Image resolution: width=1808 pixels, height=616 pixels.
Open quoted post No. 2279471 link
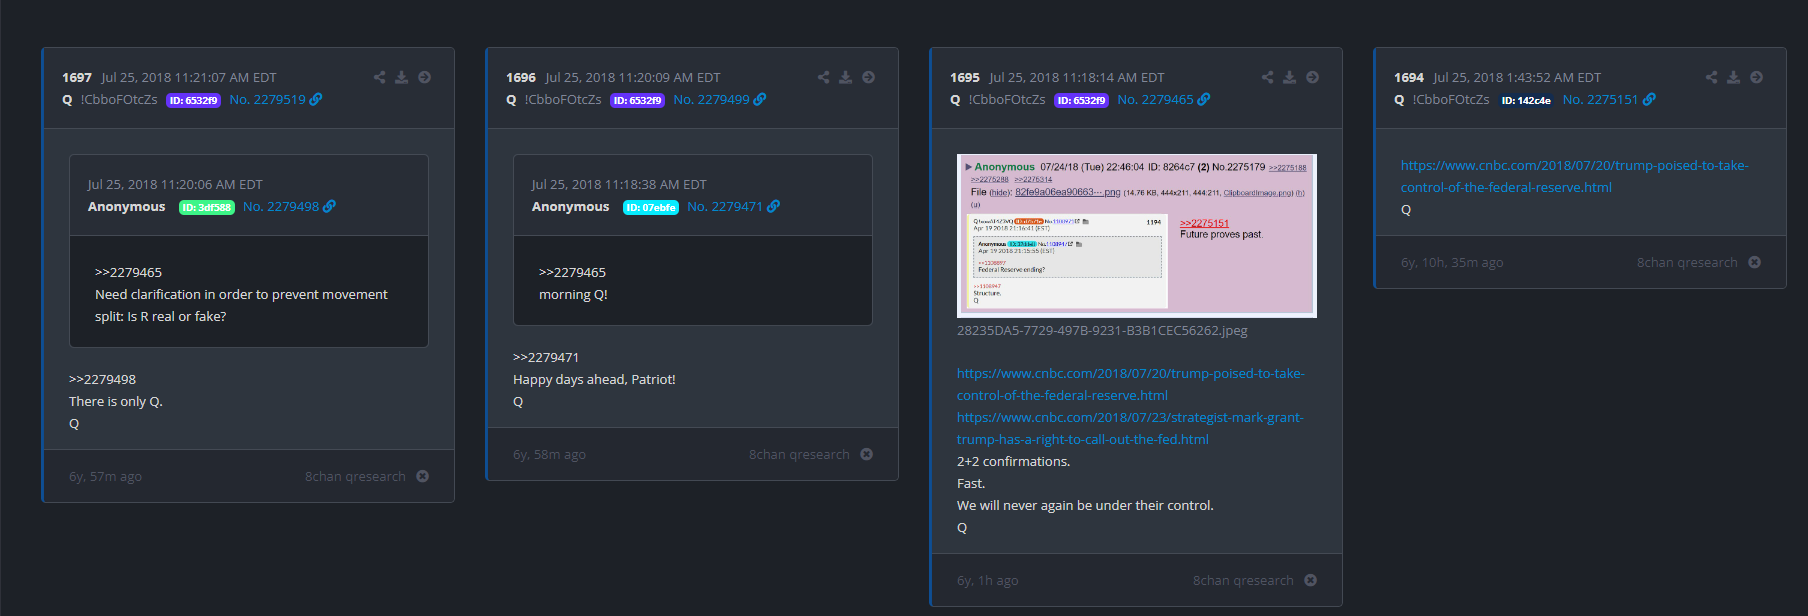tap(725, 206)
